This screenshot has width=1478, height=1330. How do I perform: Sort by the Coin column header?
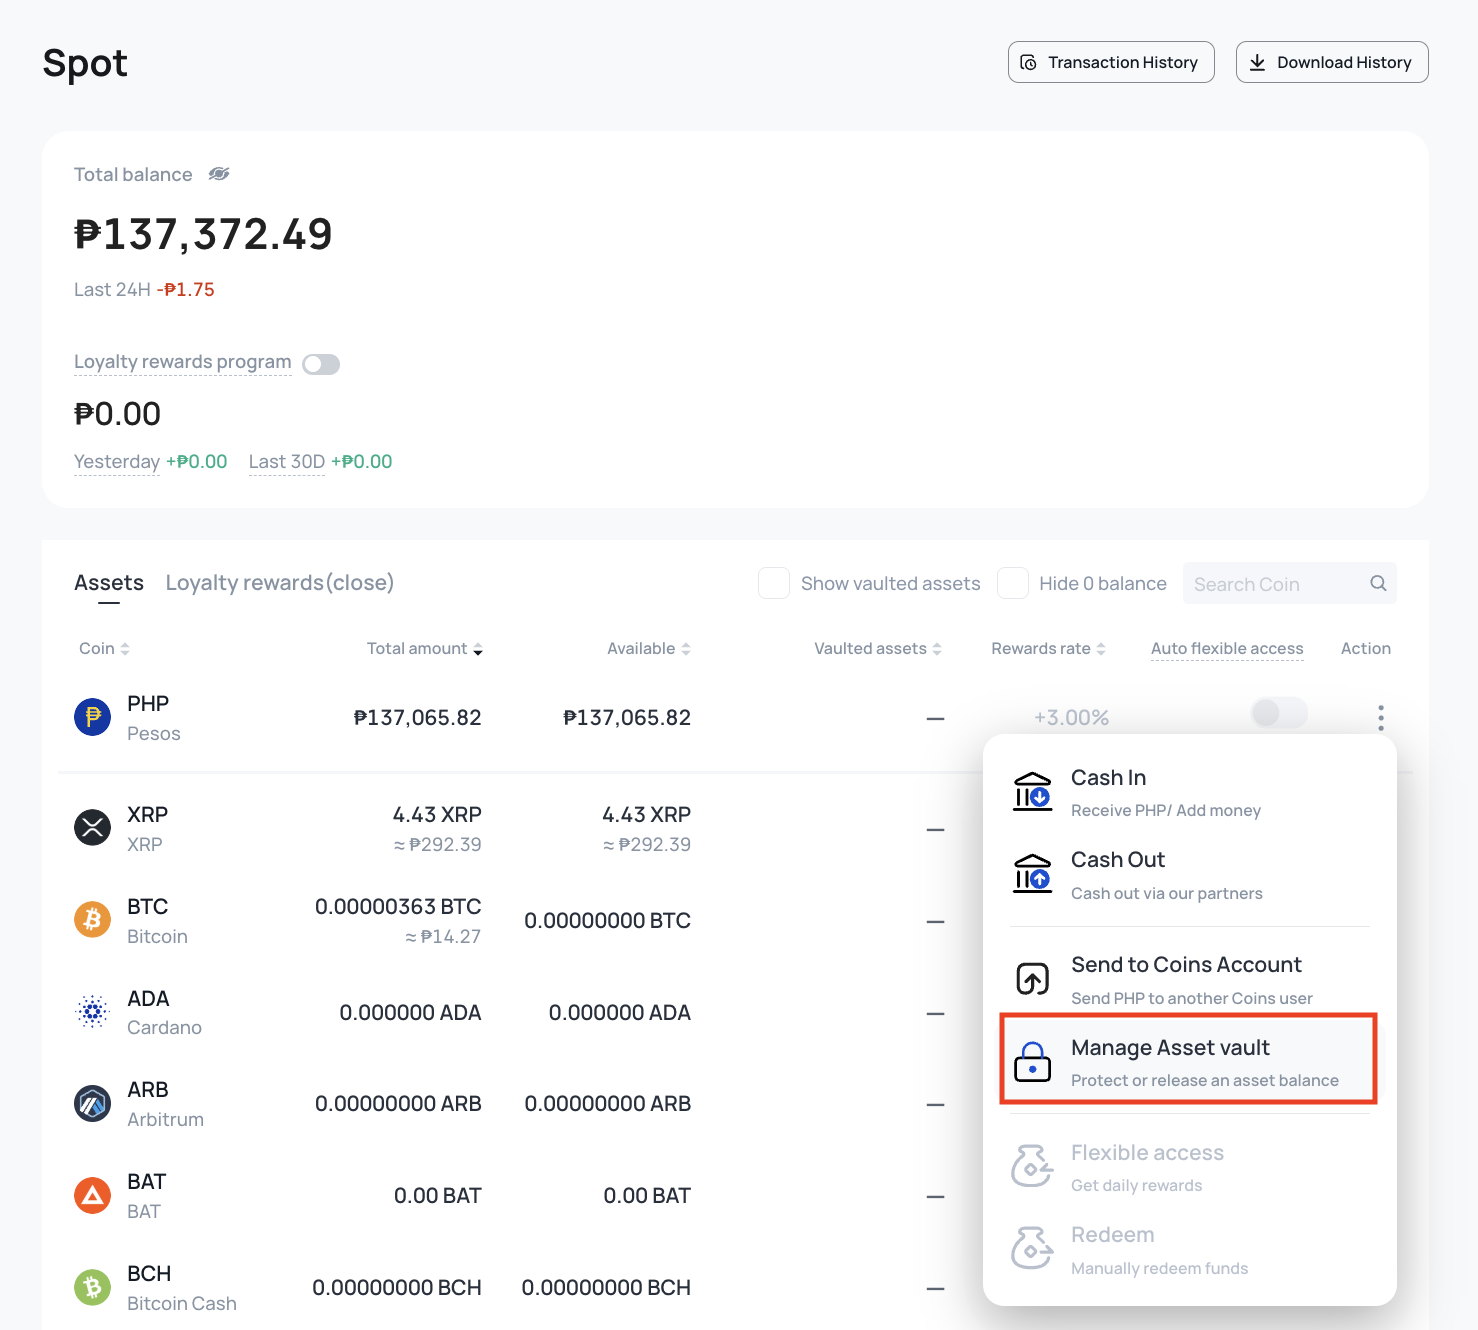pos(104,649)
